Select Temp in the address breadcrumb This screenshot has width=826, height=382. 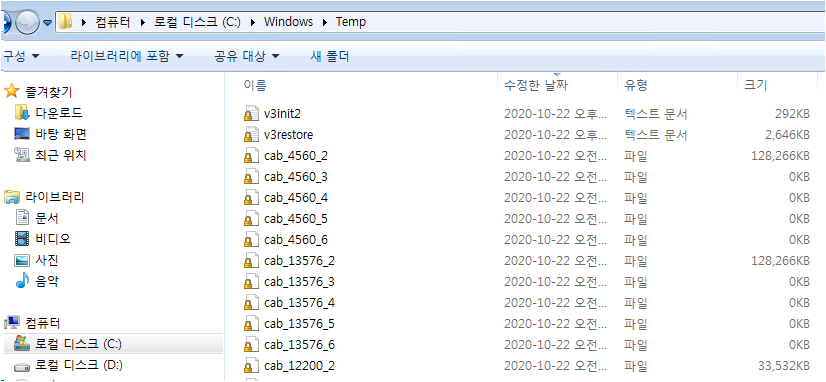tap(350, 22)
